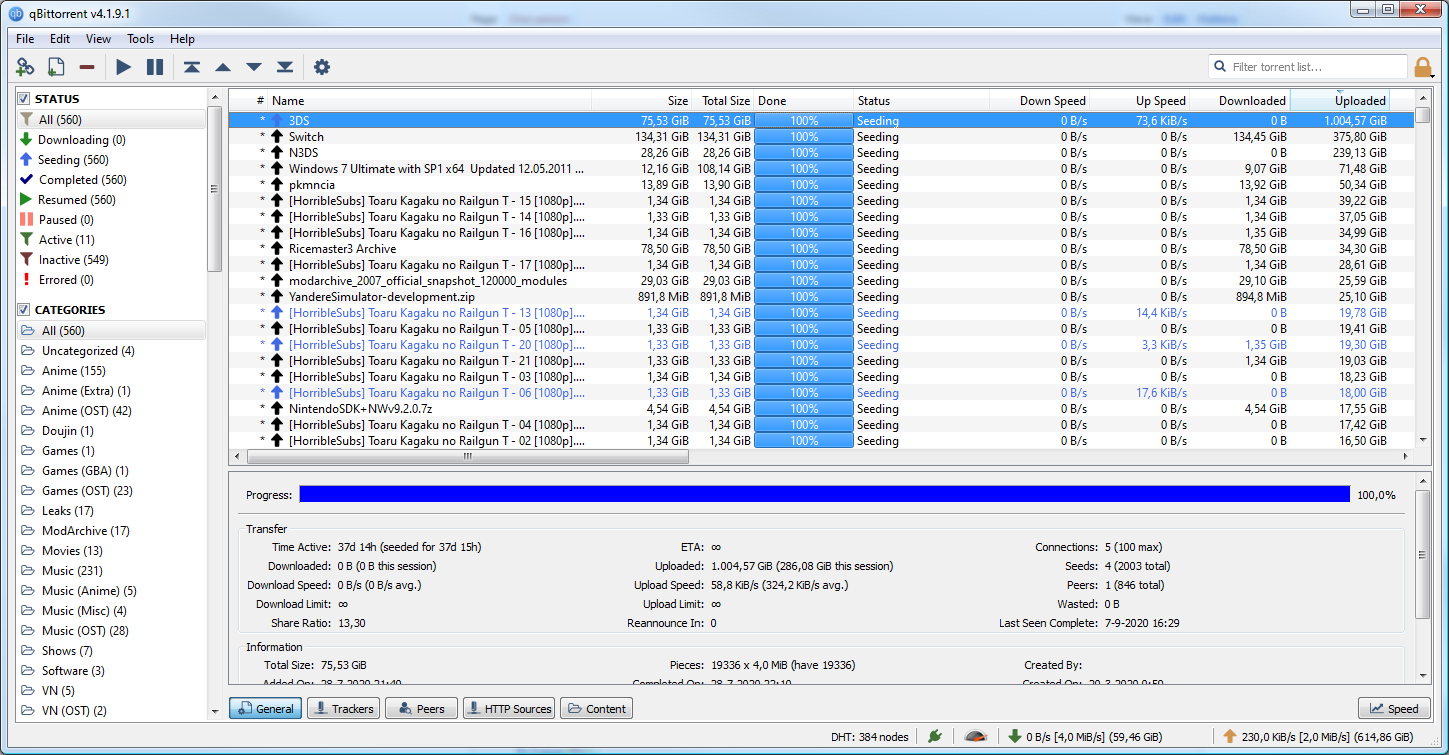Sort by Total Size column header
This screenshot has height=755, width=1449.
(723, 100)
